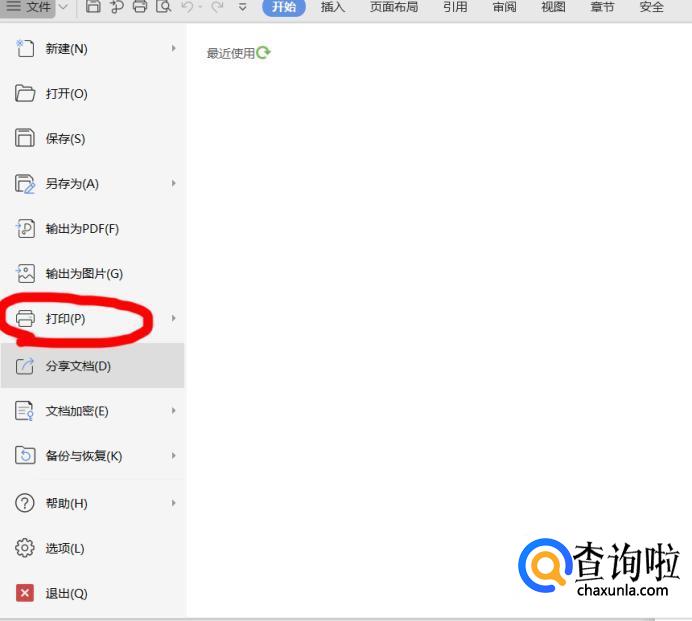The image size is (692, 621).
Task: Expand the 新建(N) submenu arrow
Action: (x=173, y=48)
